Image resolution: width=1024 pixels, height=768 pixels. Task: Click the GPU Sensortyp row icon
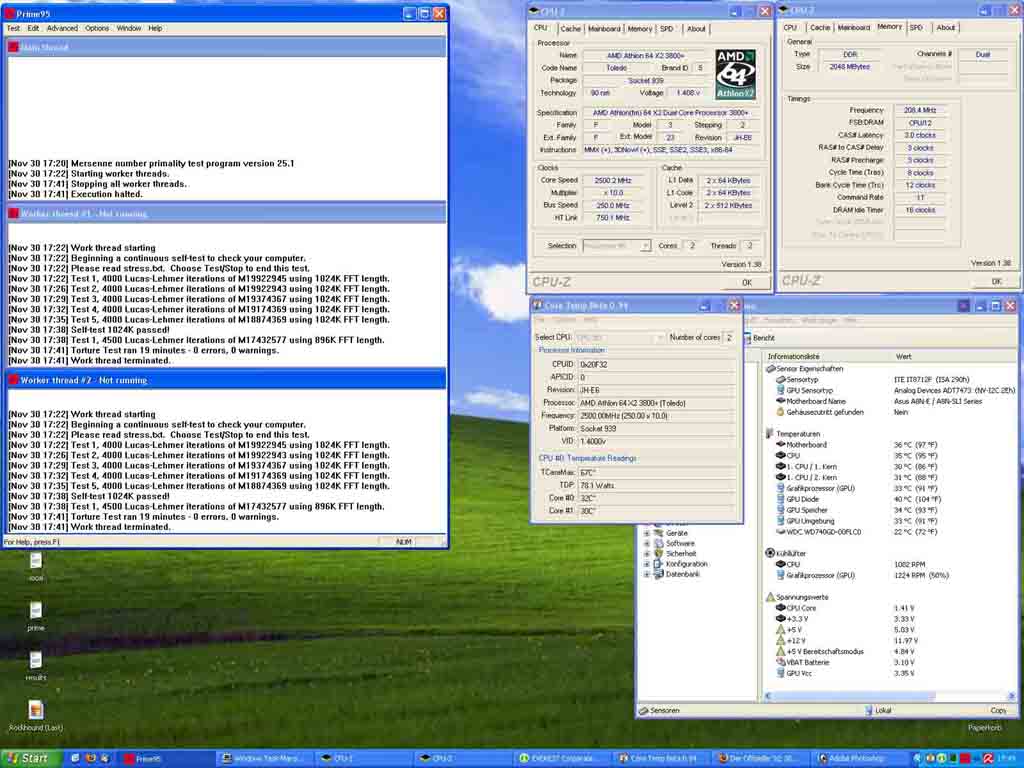tap(780, 391)
